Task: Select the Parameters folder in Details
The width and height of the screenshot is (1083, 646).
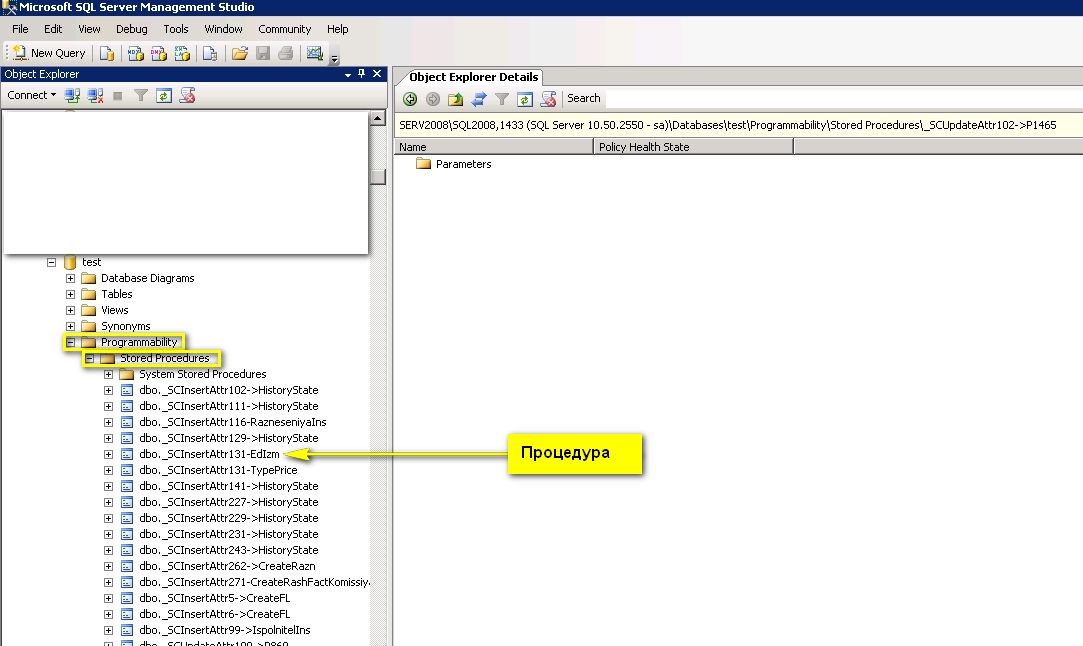Action: 454,164
